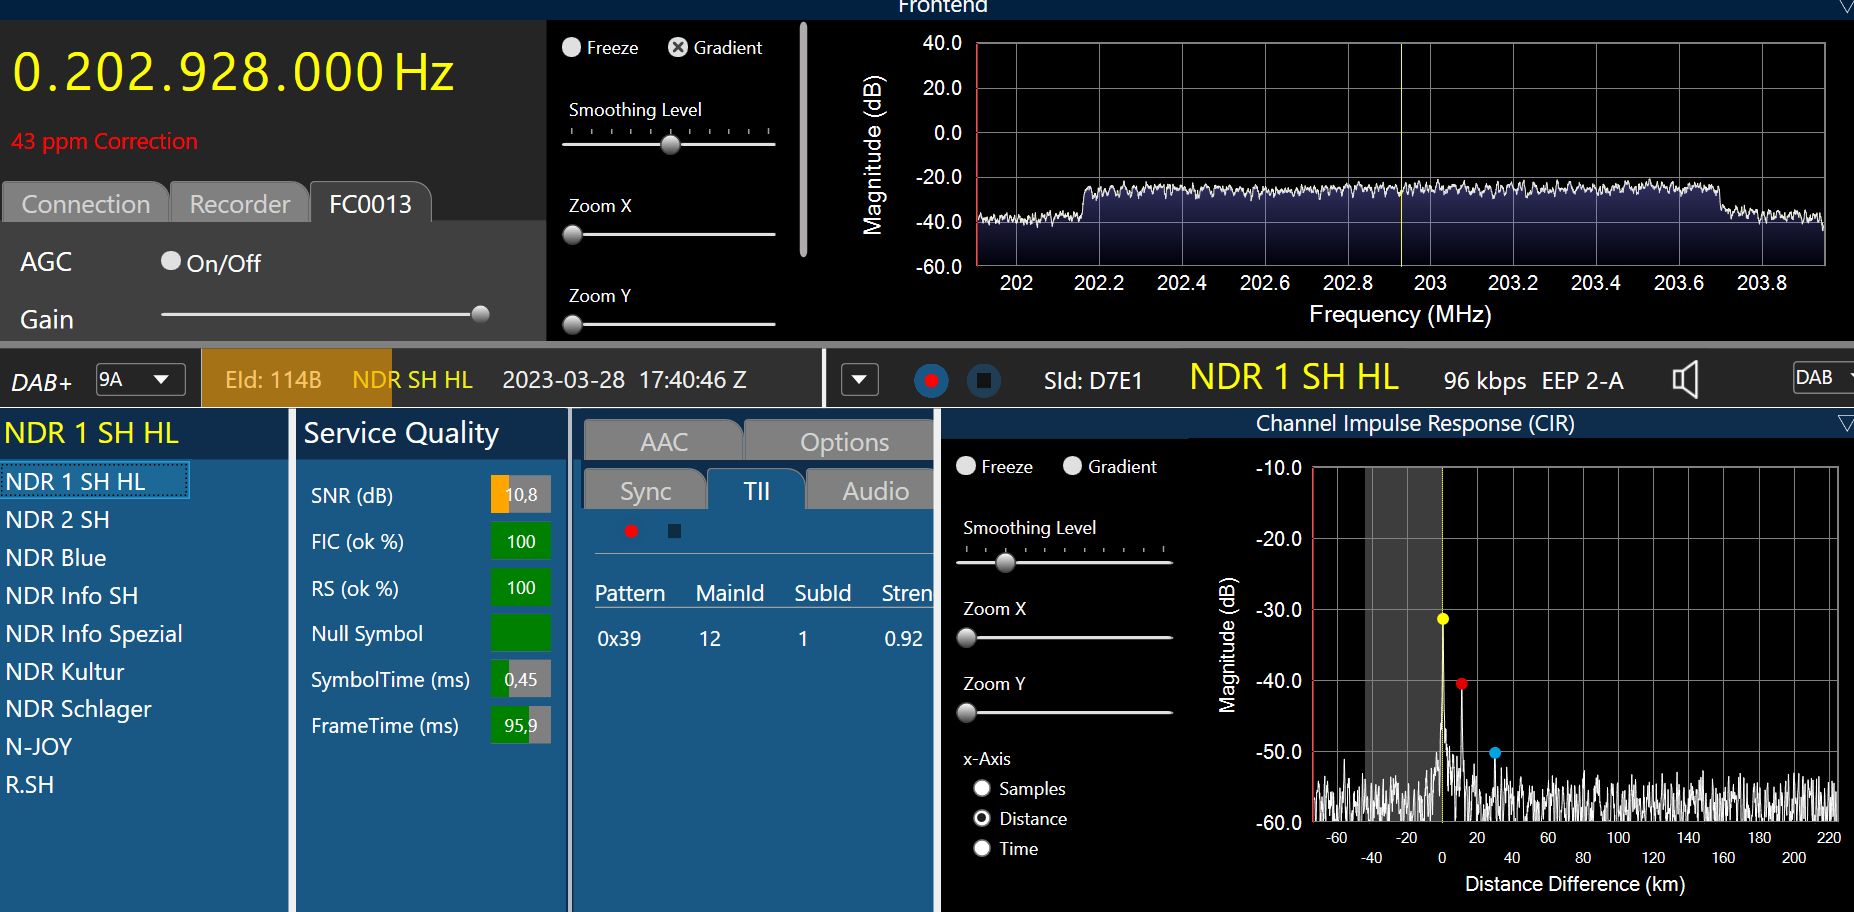The width and height of the screenshot is (1854, 912).
Task: Collapse the Channel Impulse Response panel
Action: pos(1845,424)
